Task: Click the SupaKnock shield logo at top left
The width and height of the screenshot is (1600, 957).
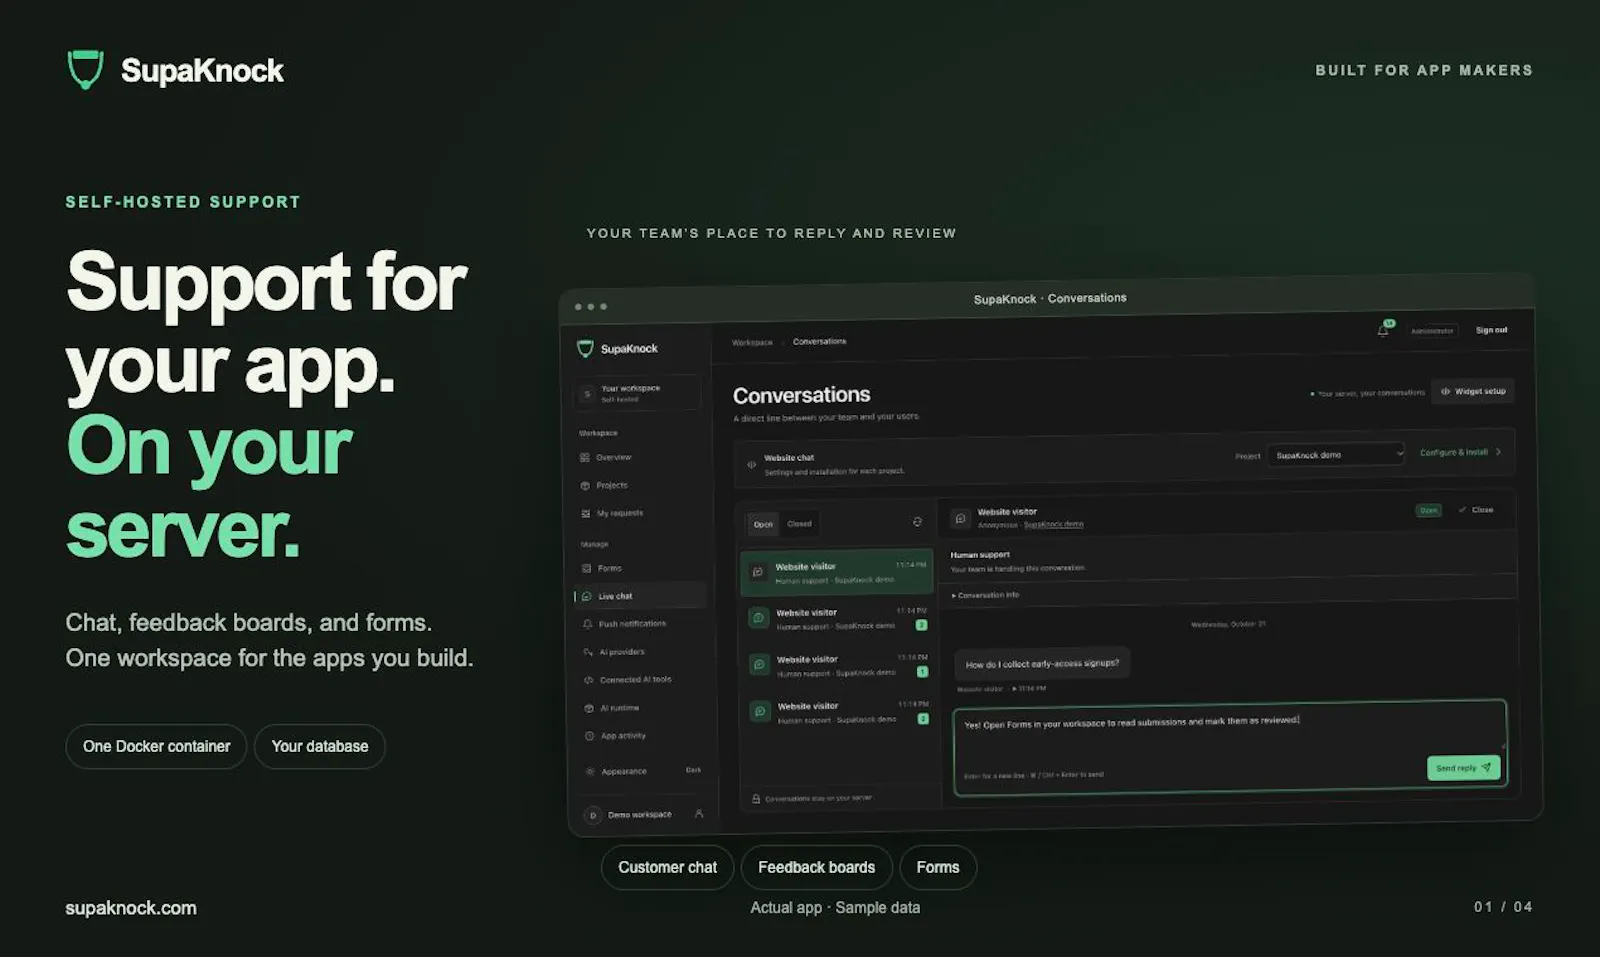Action: click(85, 70)
